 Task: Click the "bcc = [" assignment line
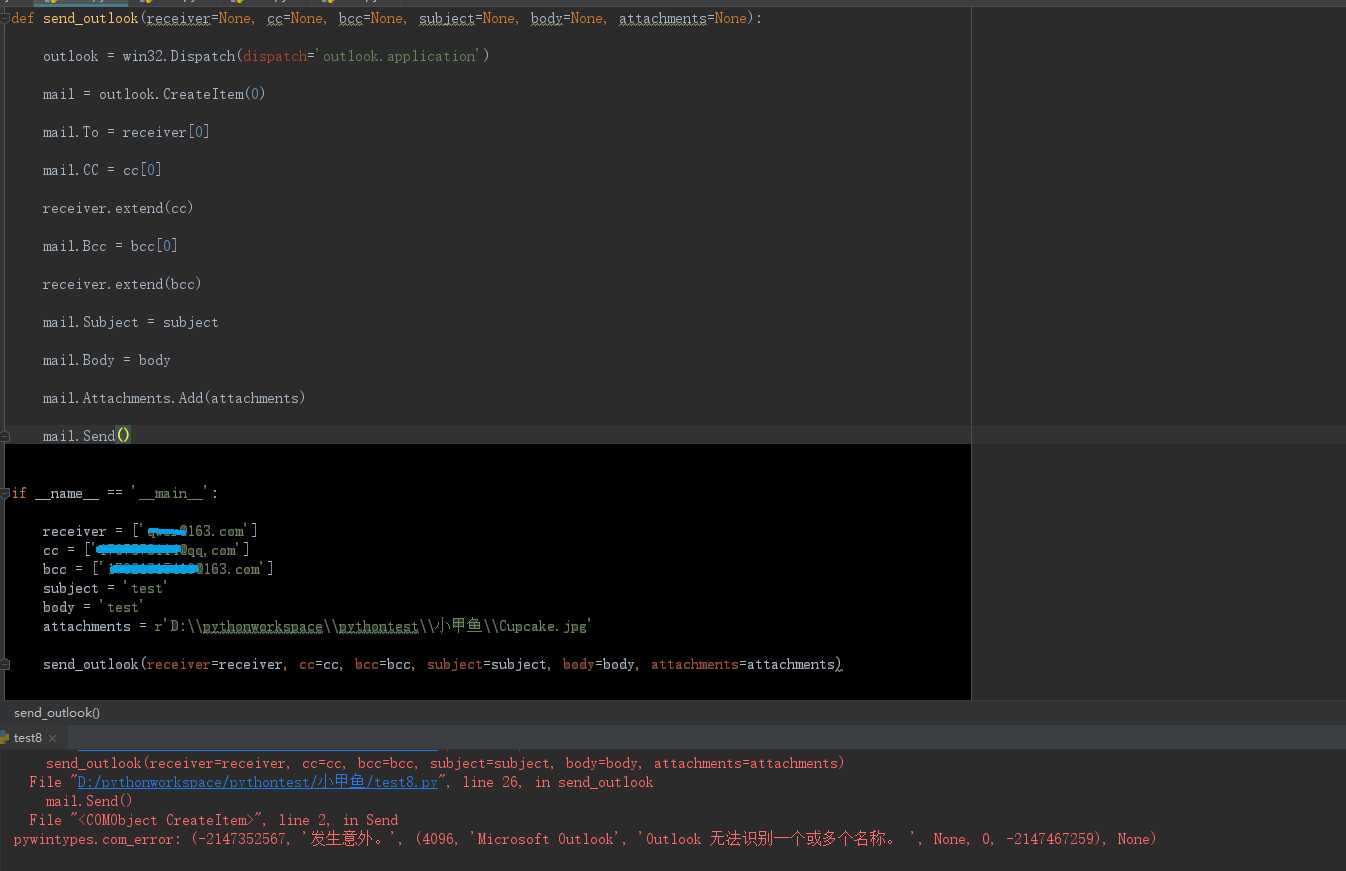[x=158, y=569]
